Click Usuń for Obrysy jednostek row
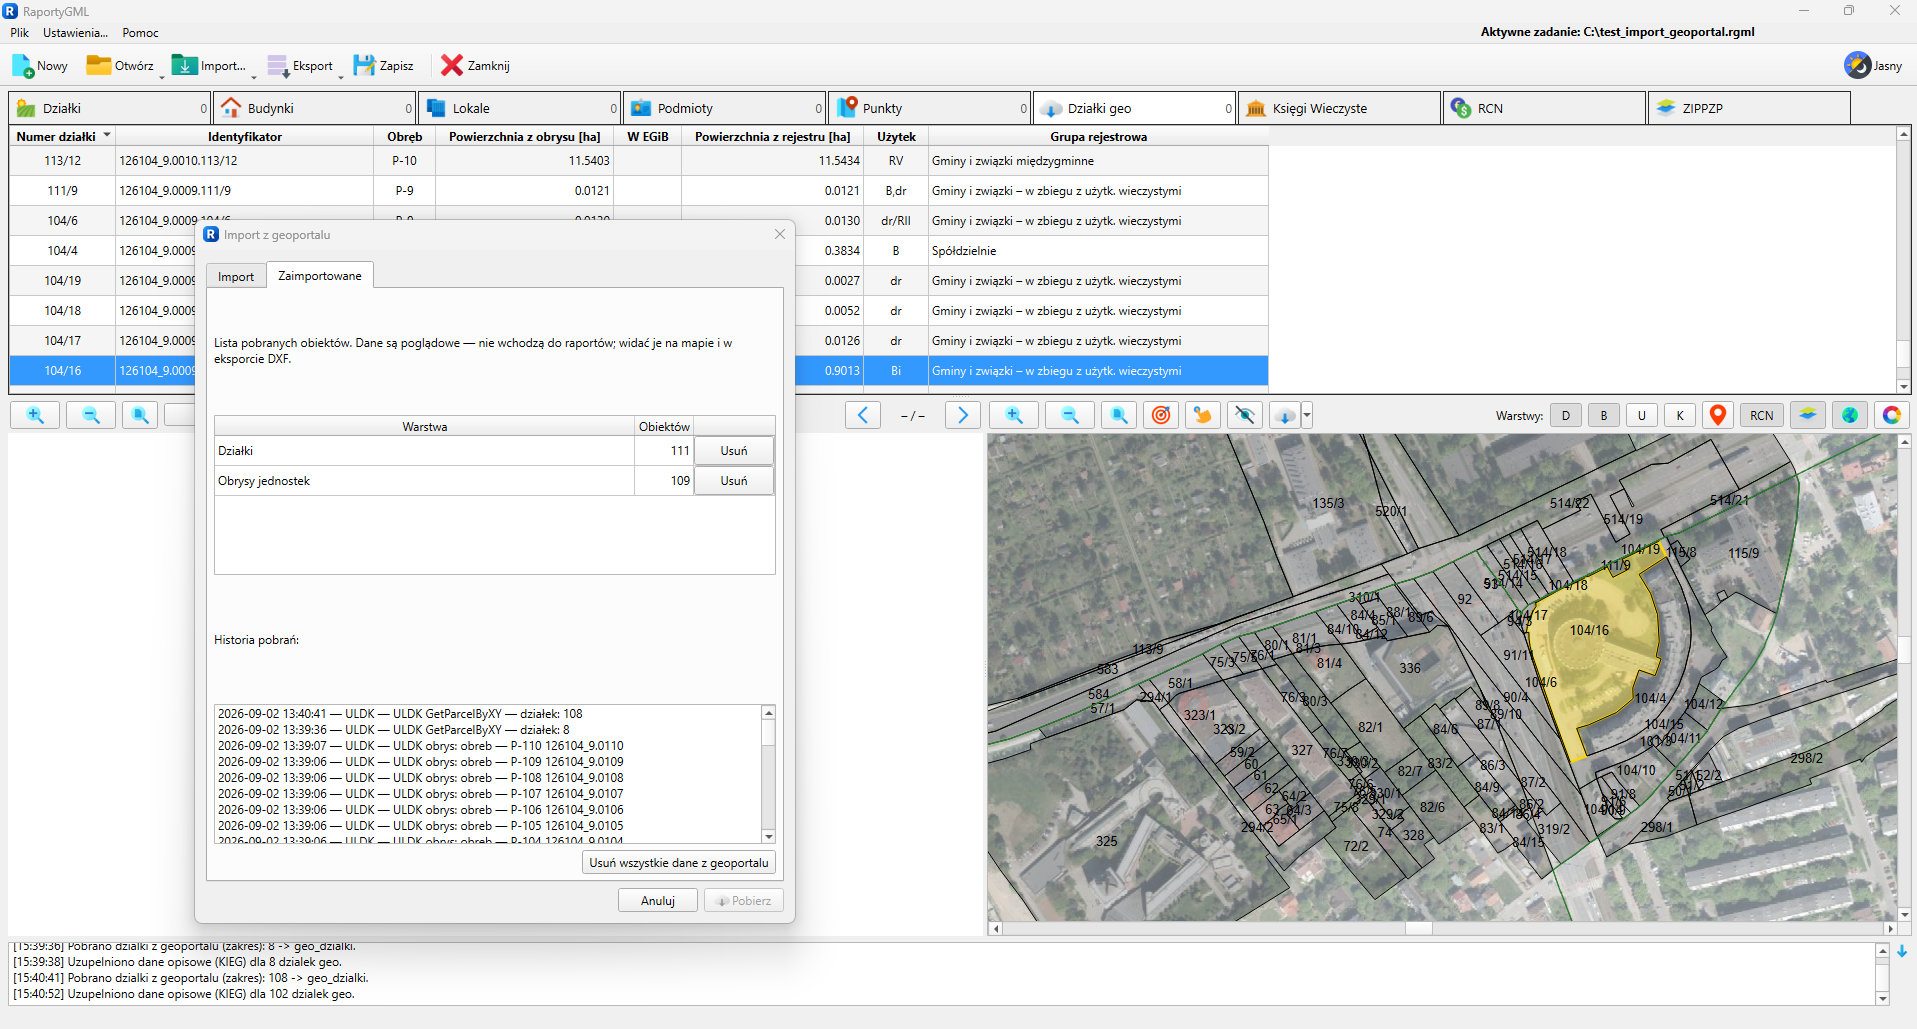The width and height of the screenshot is (1917, 1029). (x=734, y=481)
